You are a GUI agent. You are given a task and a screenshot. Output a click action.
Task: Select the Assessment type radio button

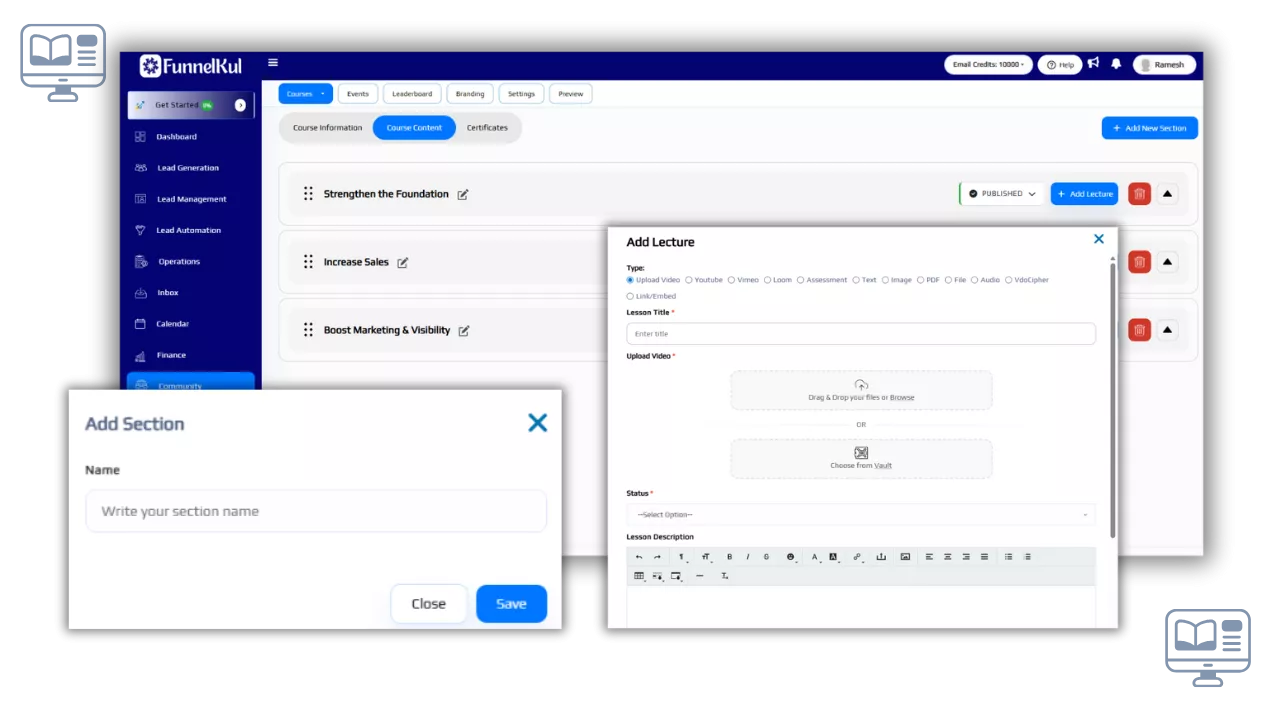[x=801, y=280]
